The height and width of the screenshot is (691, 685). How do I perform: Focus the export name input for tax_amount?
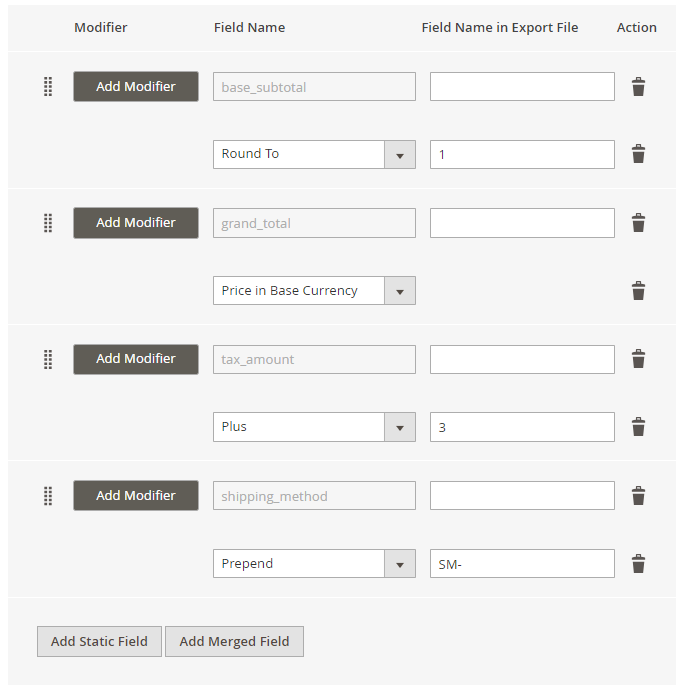tap(522, 359)
